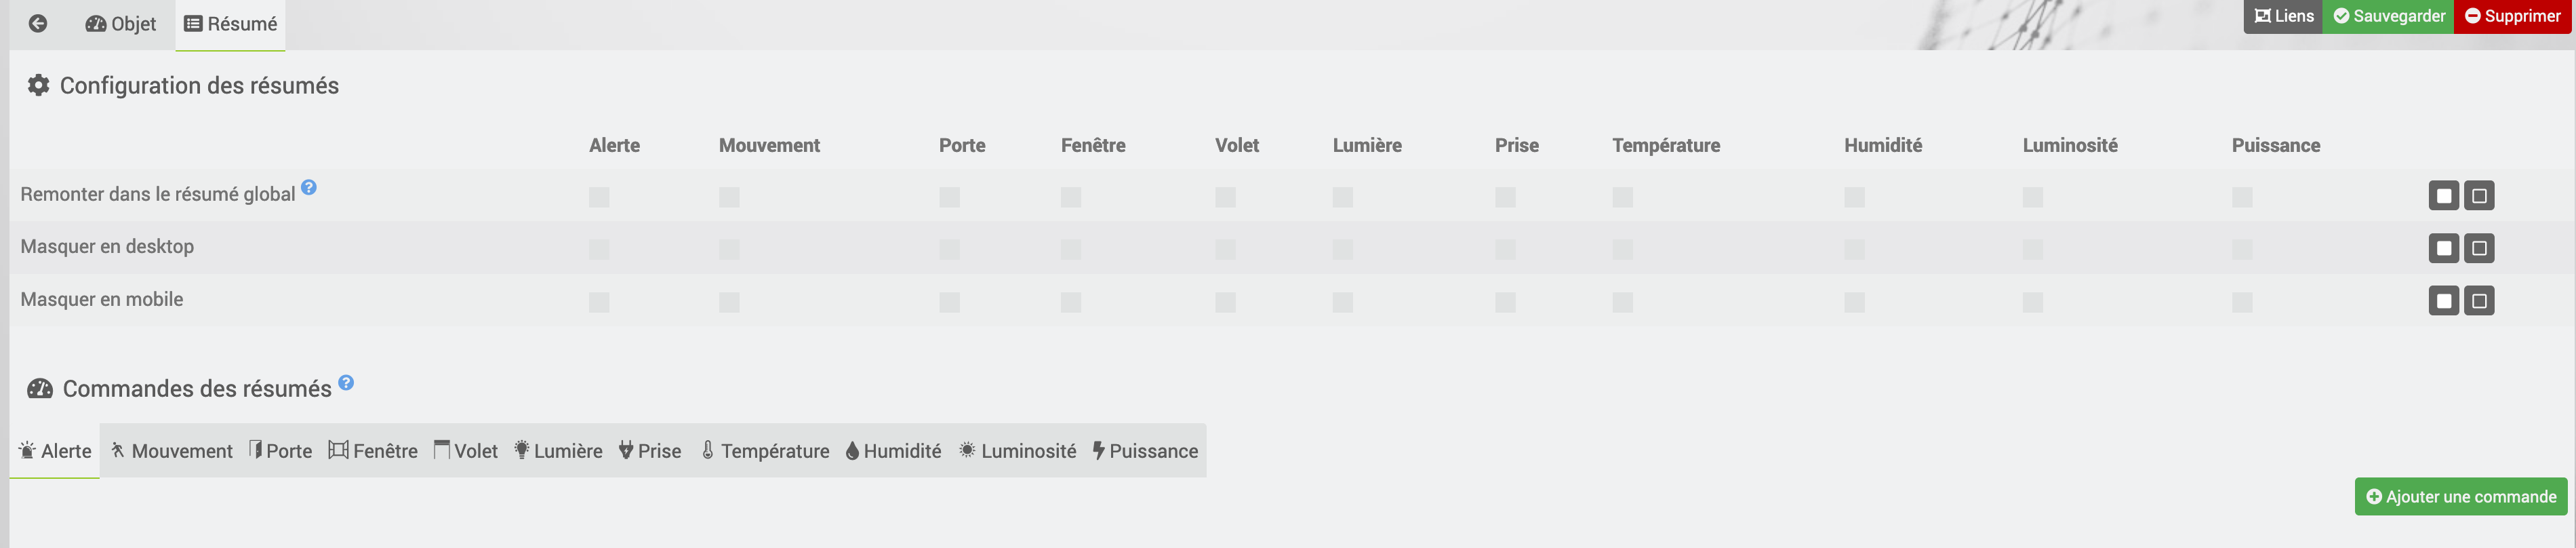Click the back arrow icon
2576x548 pixels.
[x=38, y=23]
